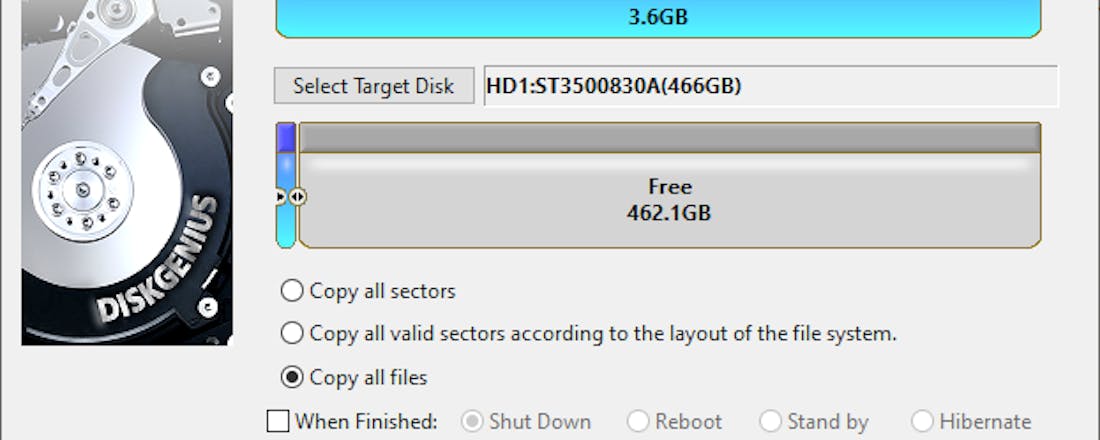Screen dimensions: 1100x440
Task: Click the partition resize handle with double arrows
Action: (x=298, y=197)
